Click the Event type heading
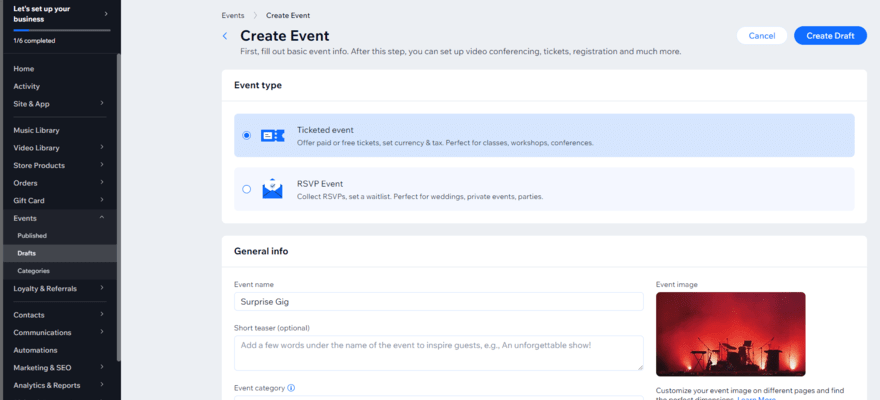The height and width of the screenshot is (400, 880). [x=258, y=85]
